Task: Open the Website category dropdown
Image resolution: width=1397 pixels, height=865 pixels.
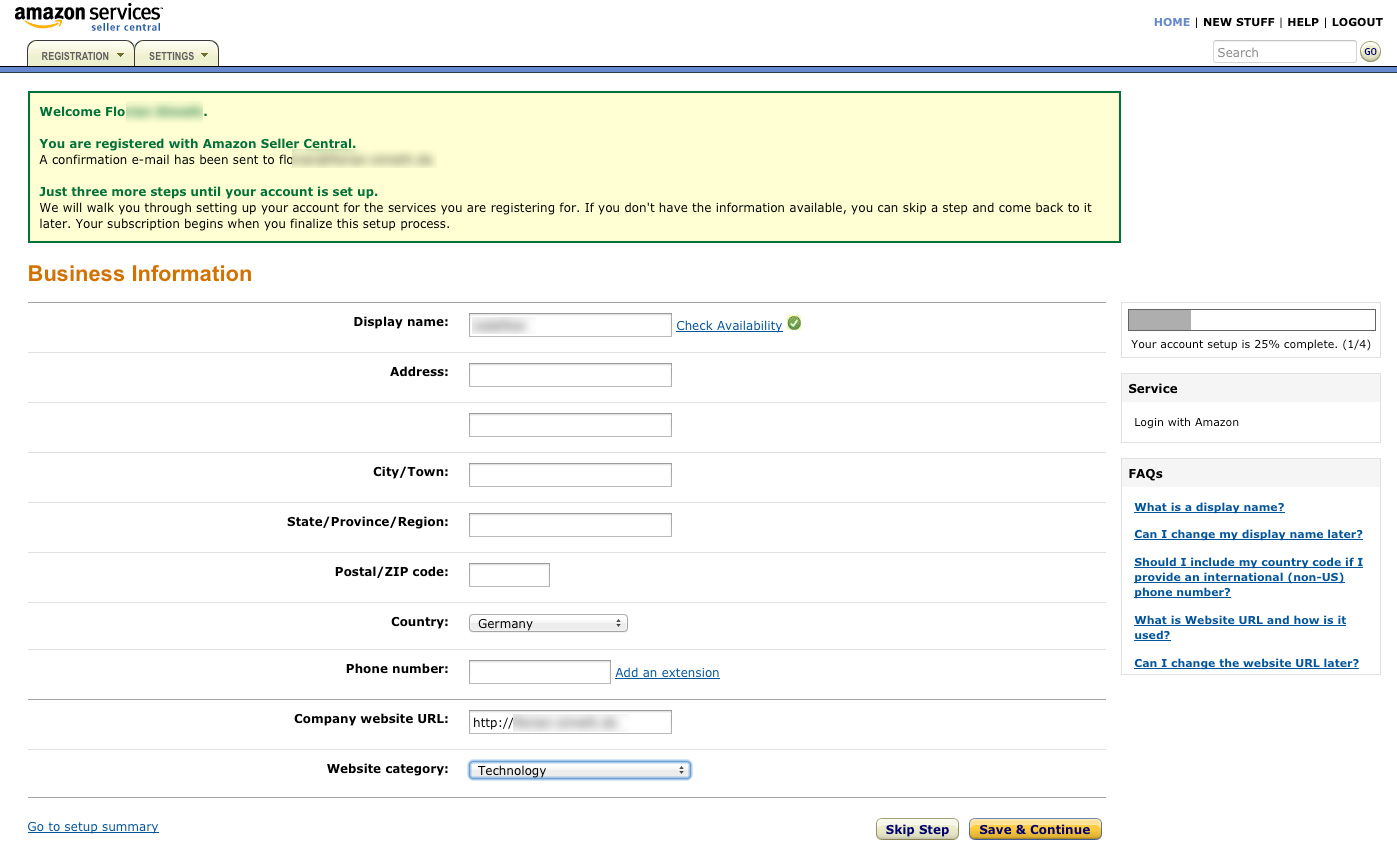Action: (580, 770)
